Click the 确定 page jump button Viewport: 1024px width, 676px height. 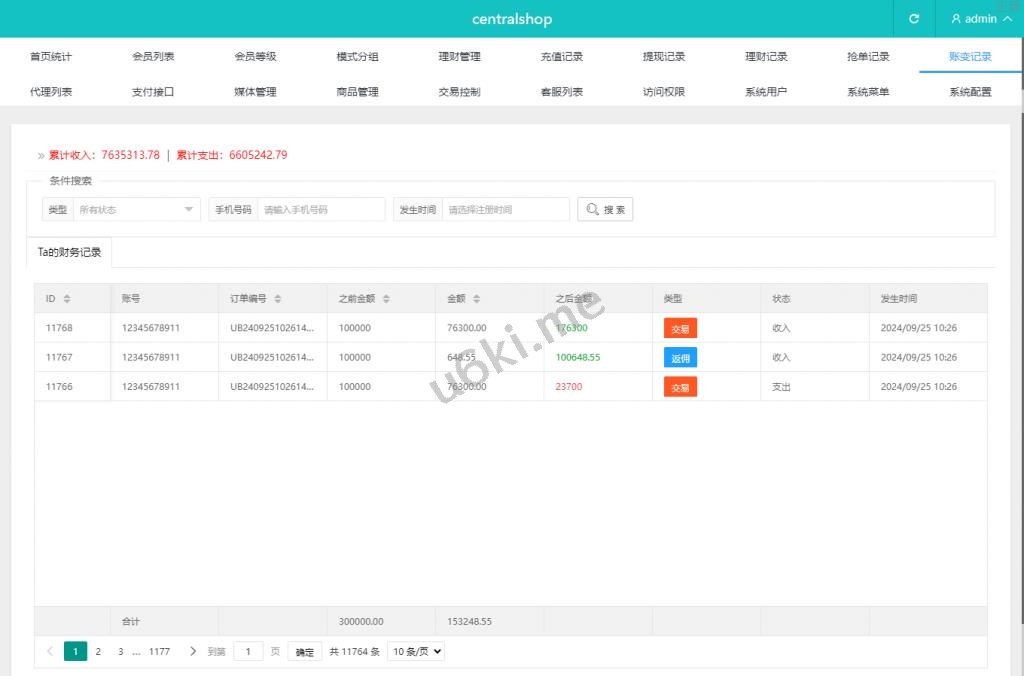(305, 652)
